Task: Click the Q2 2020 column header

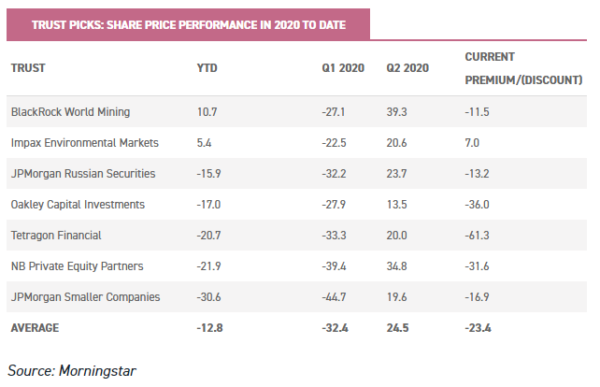Action: pos(408,68)
